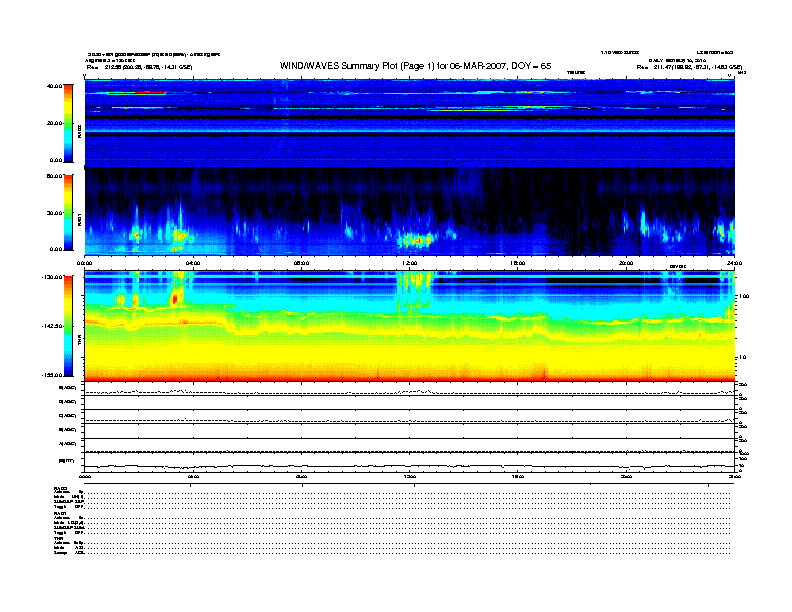Click the DOY = 65 text in title

[x=531, y=66]
